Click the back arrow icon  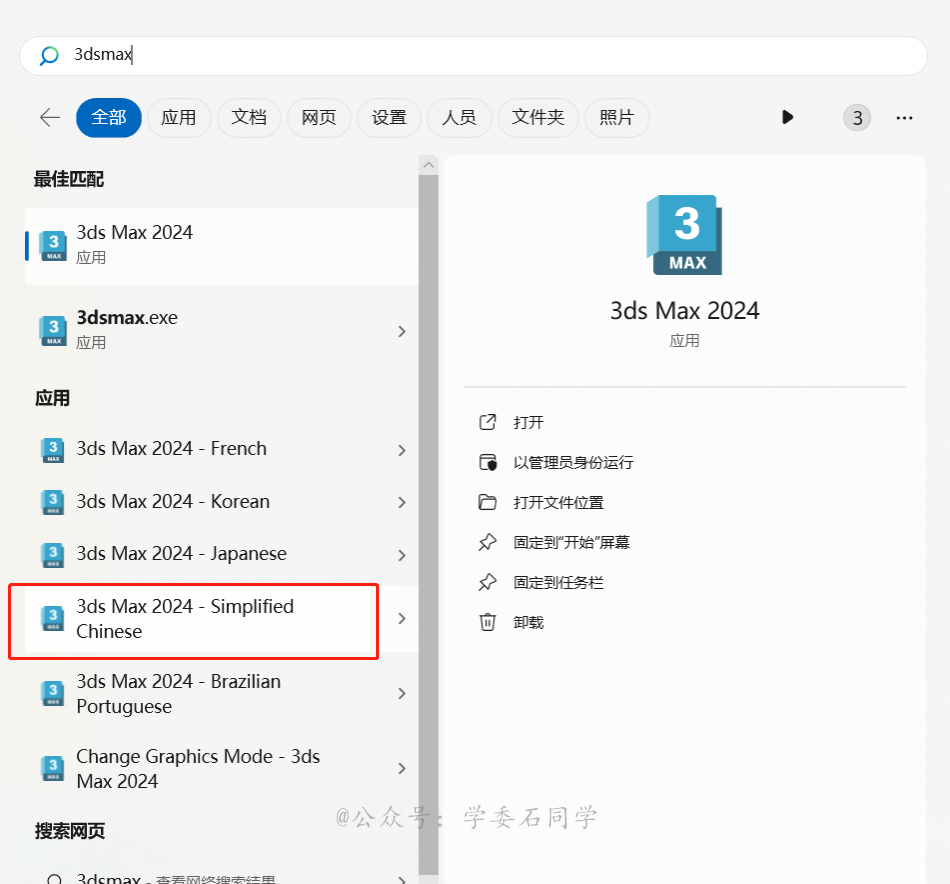click(x=50, y=118)
